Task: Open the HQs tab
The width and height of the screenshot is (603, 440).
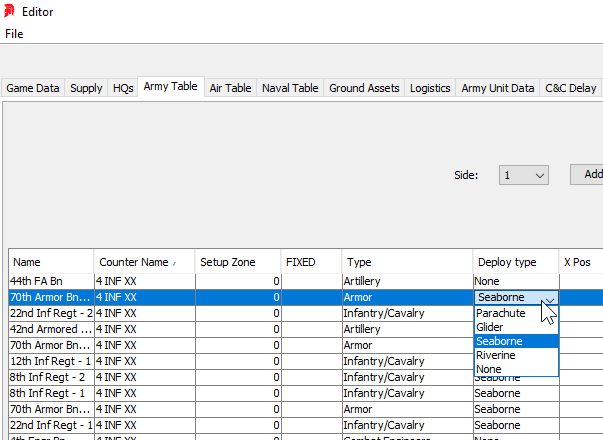Action: click(123, 88)
